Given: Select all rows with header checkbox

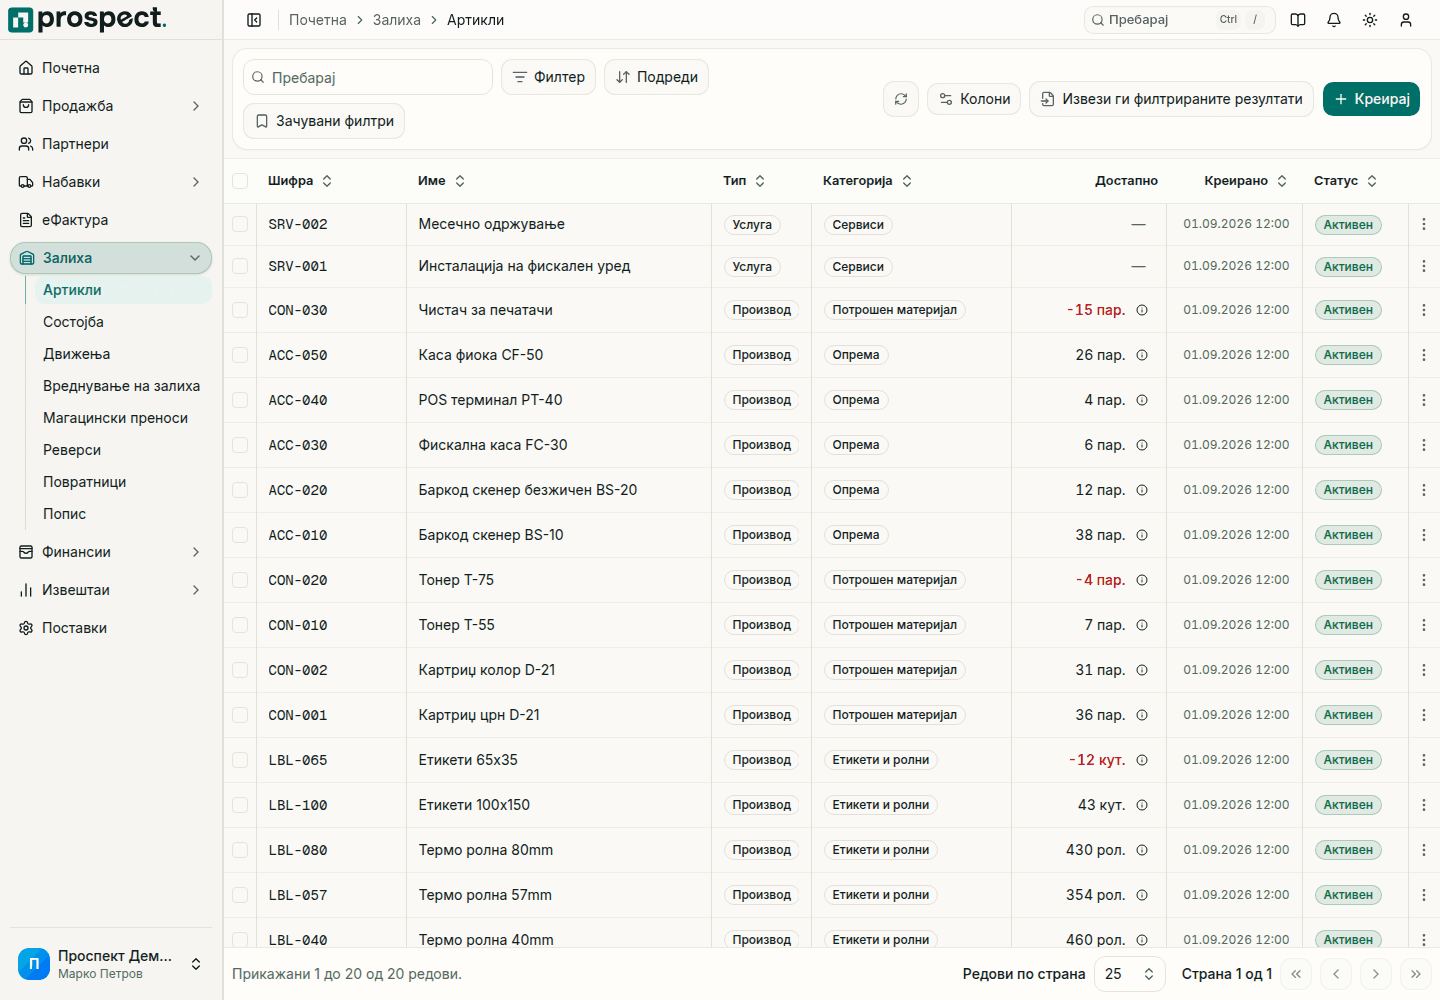Looking at the screenshot, I should pyautogui.click(x=240, y=181).
